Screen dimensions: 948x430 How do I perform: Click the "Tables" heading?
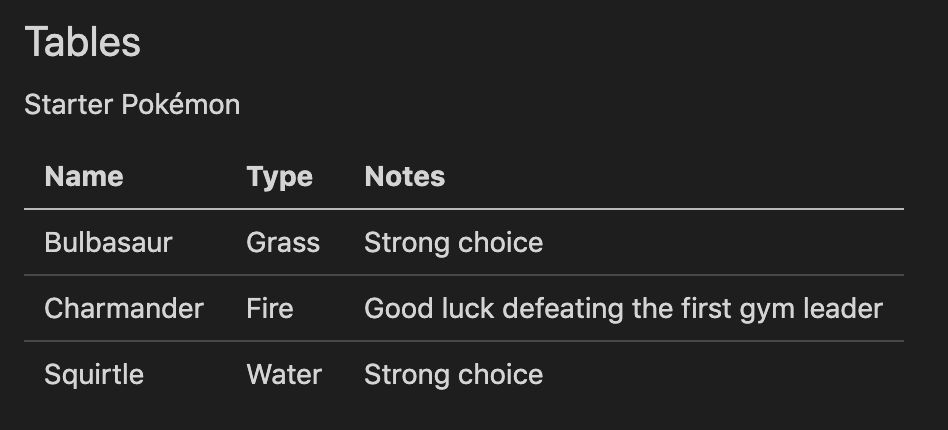(83, 43)
